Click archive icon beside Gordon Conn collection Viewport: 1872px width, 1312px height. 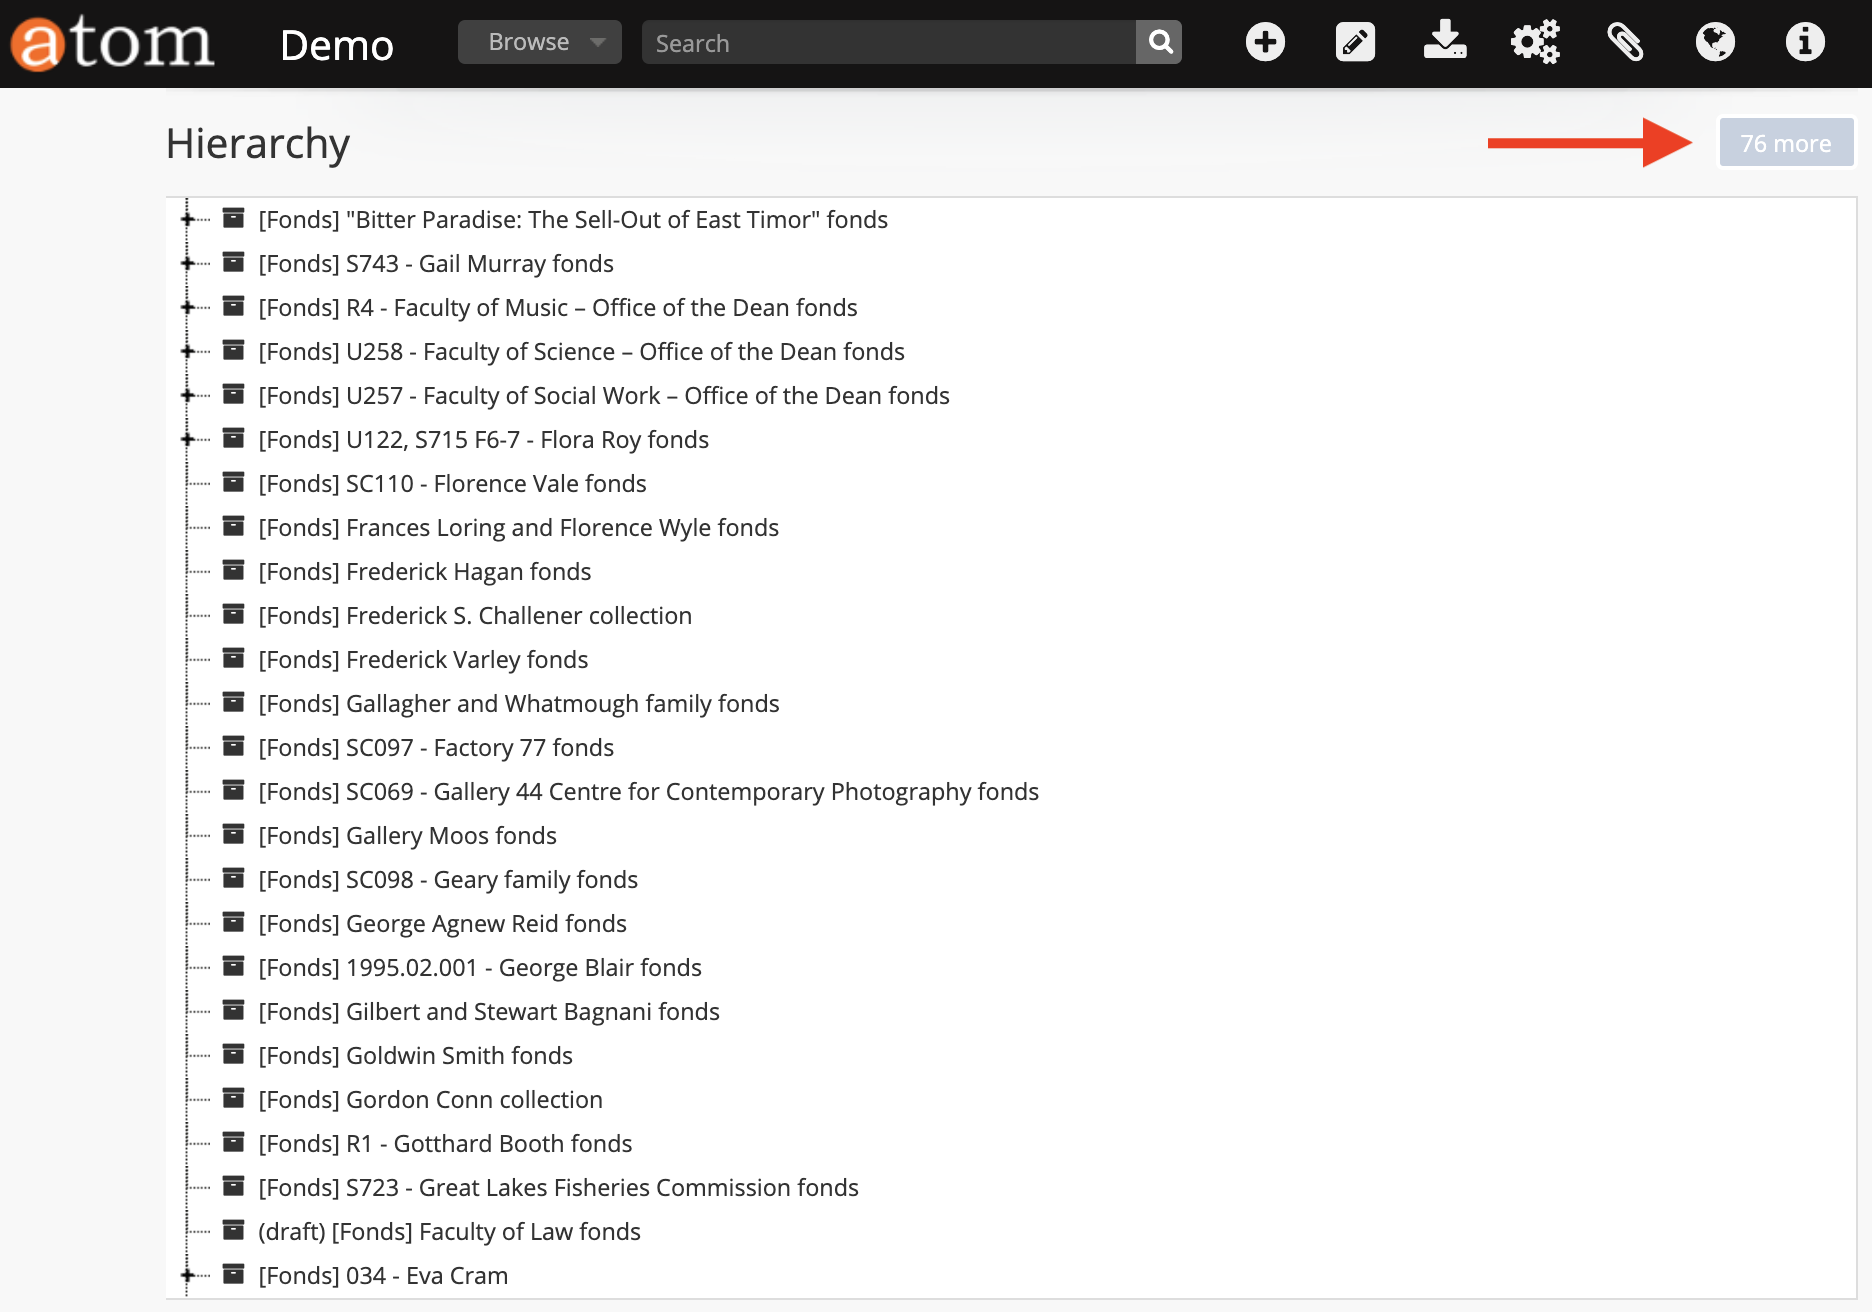pos(233,1098)
